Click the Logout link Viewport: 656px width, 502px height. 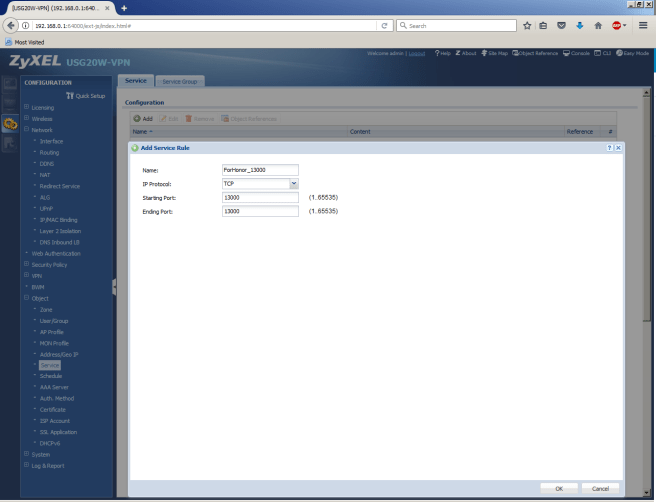pos(417,52)
